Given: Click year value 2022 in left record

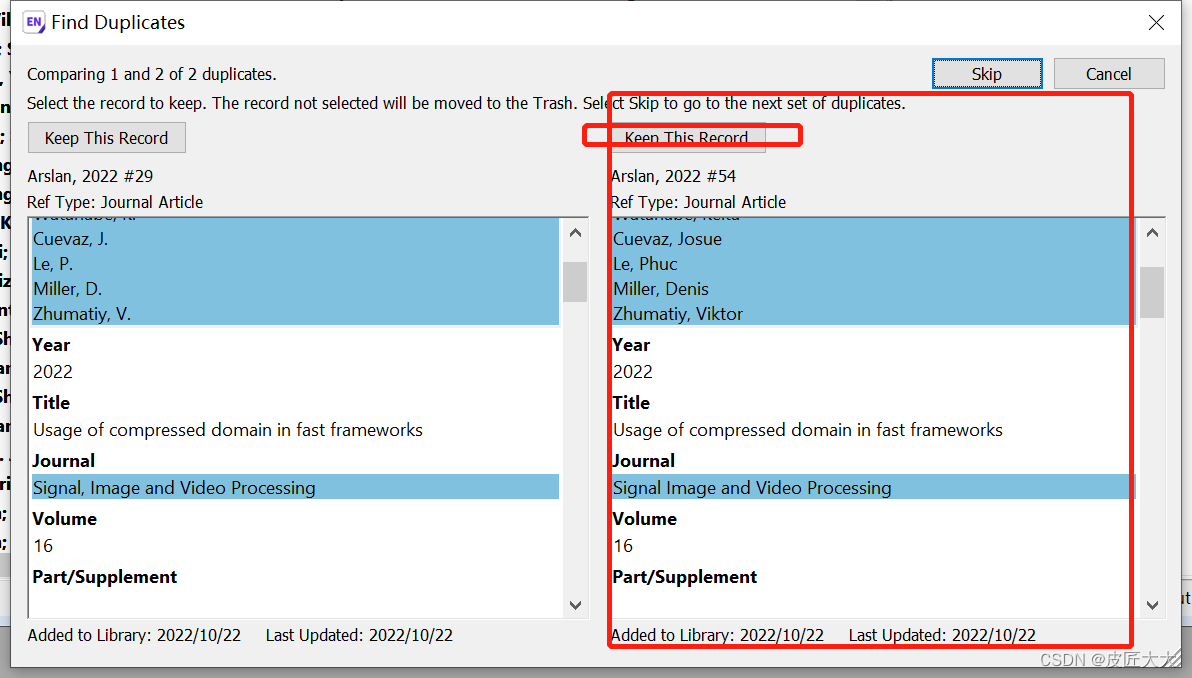Looking at the screenshot, I should pos(53,372).
